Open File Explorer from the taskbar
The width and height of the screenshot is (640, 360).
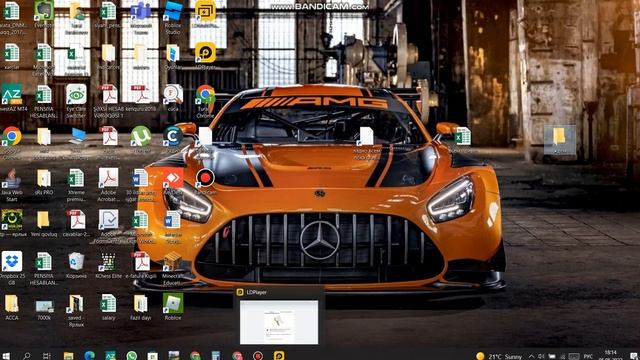click(x=68, y=356)
